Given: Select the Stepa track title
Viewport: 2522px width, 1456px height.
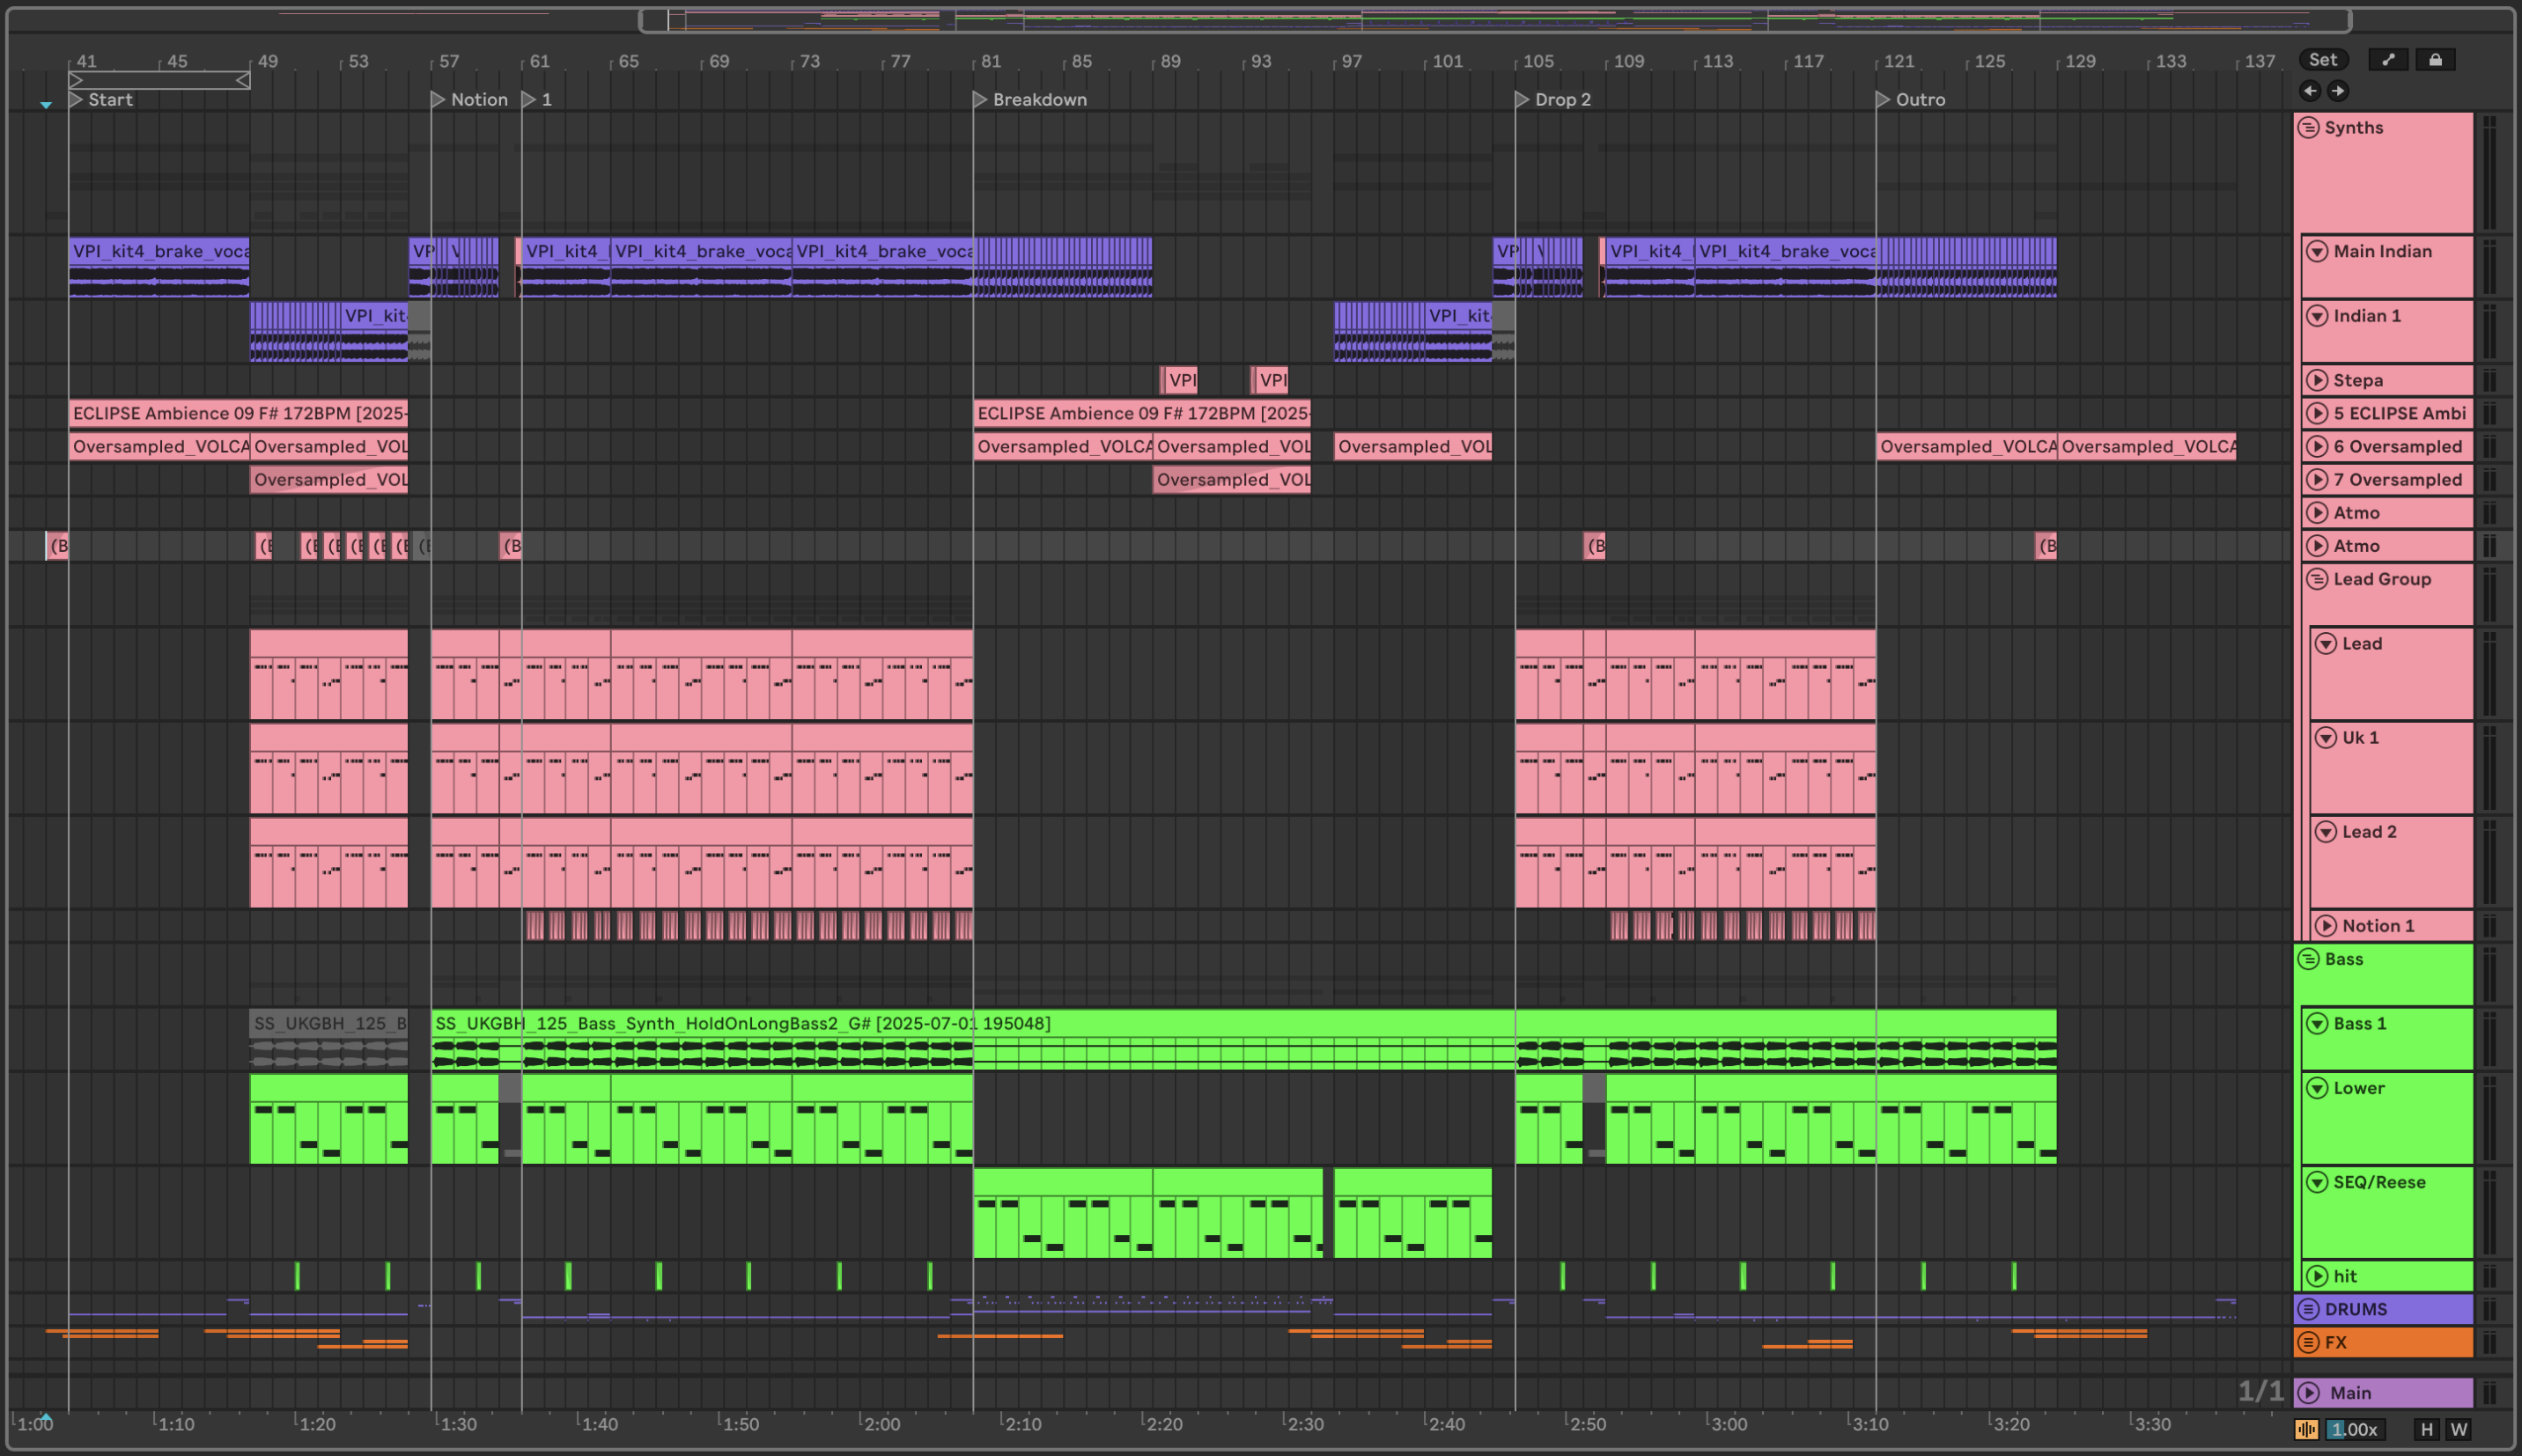Looking at the screenshot, I should click(x=2358, y=380).
